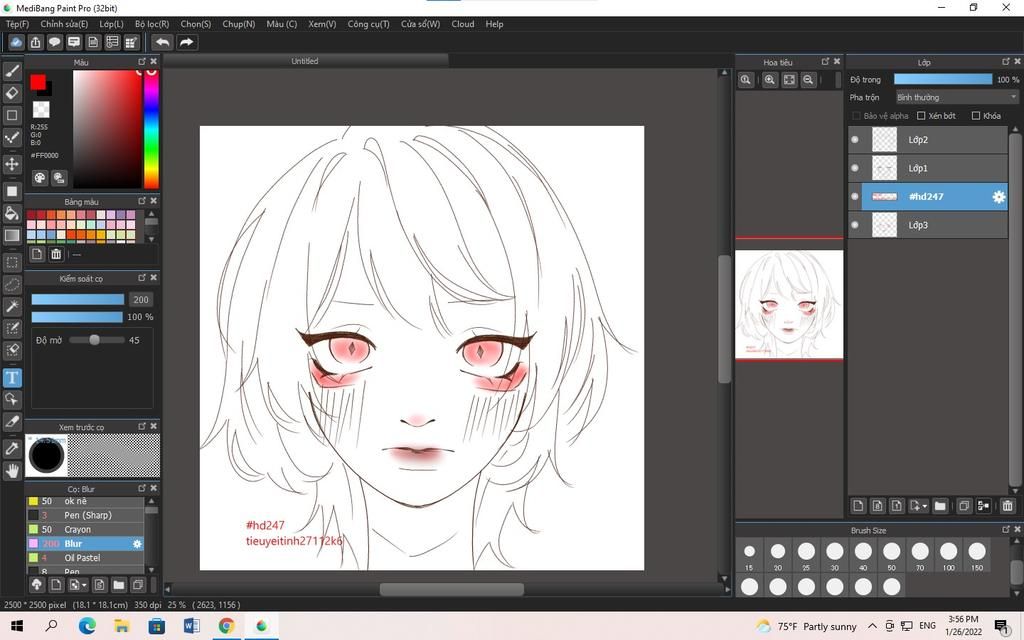Select the Pen (Sharp) brush
This screenshot has width=1024, height=640.
coord(85,515)
